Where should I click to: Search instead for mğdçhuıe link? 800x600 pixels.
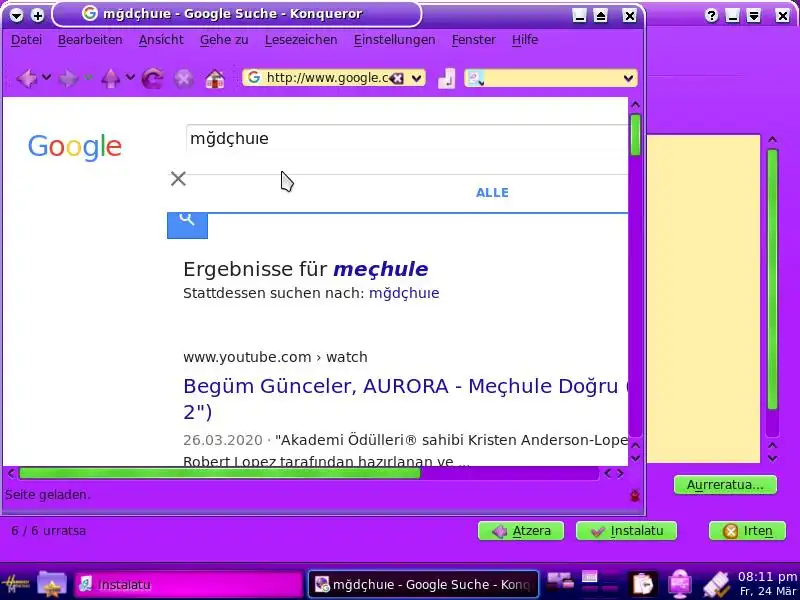(404, 293)
